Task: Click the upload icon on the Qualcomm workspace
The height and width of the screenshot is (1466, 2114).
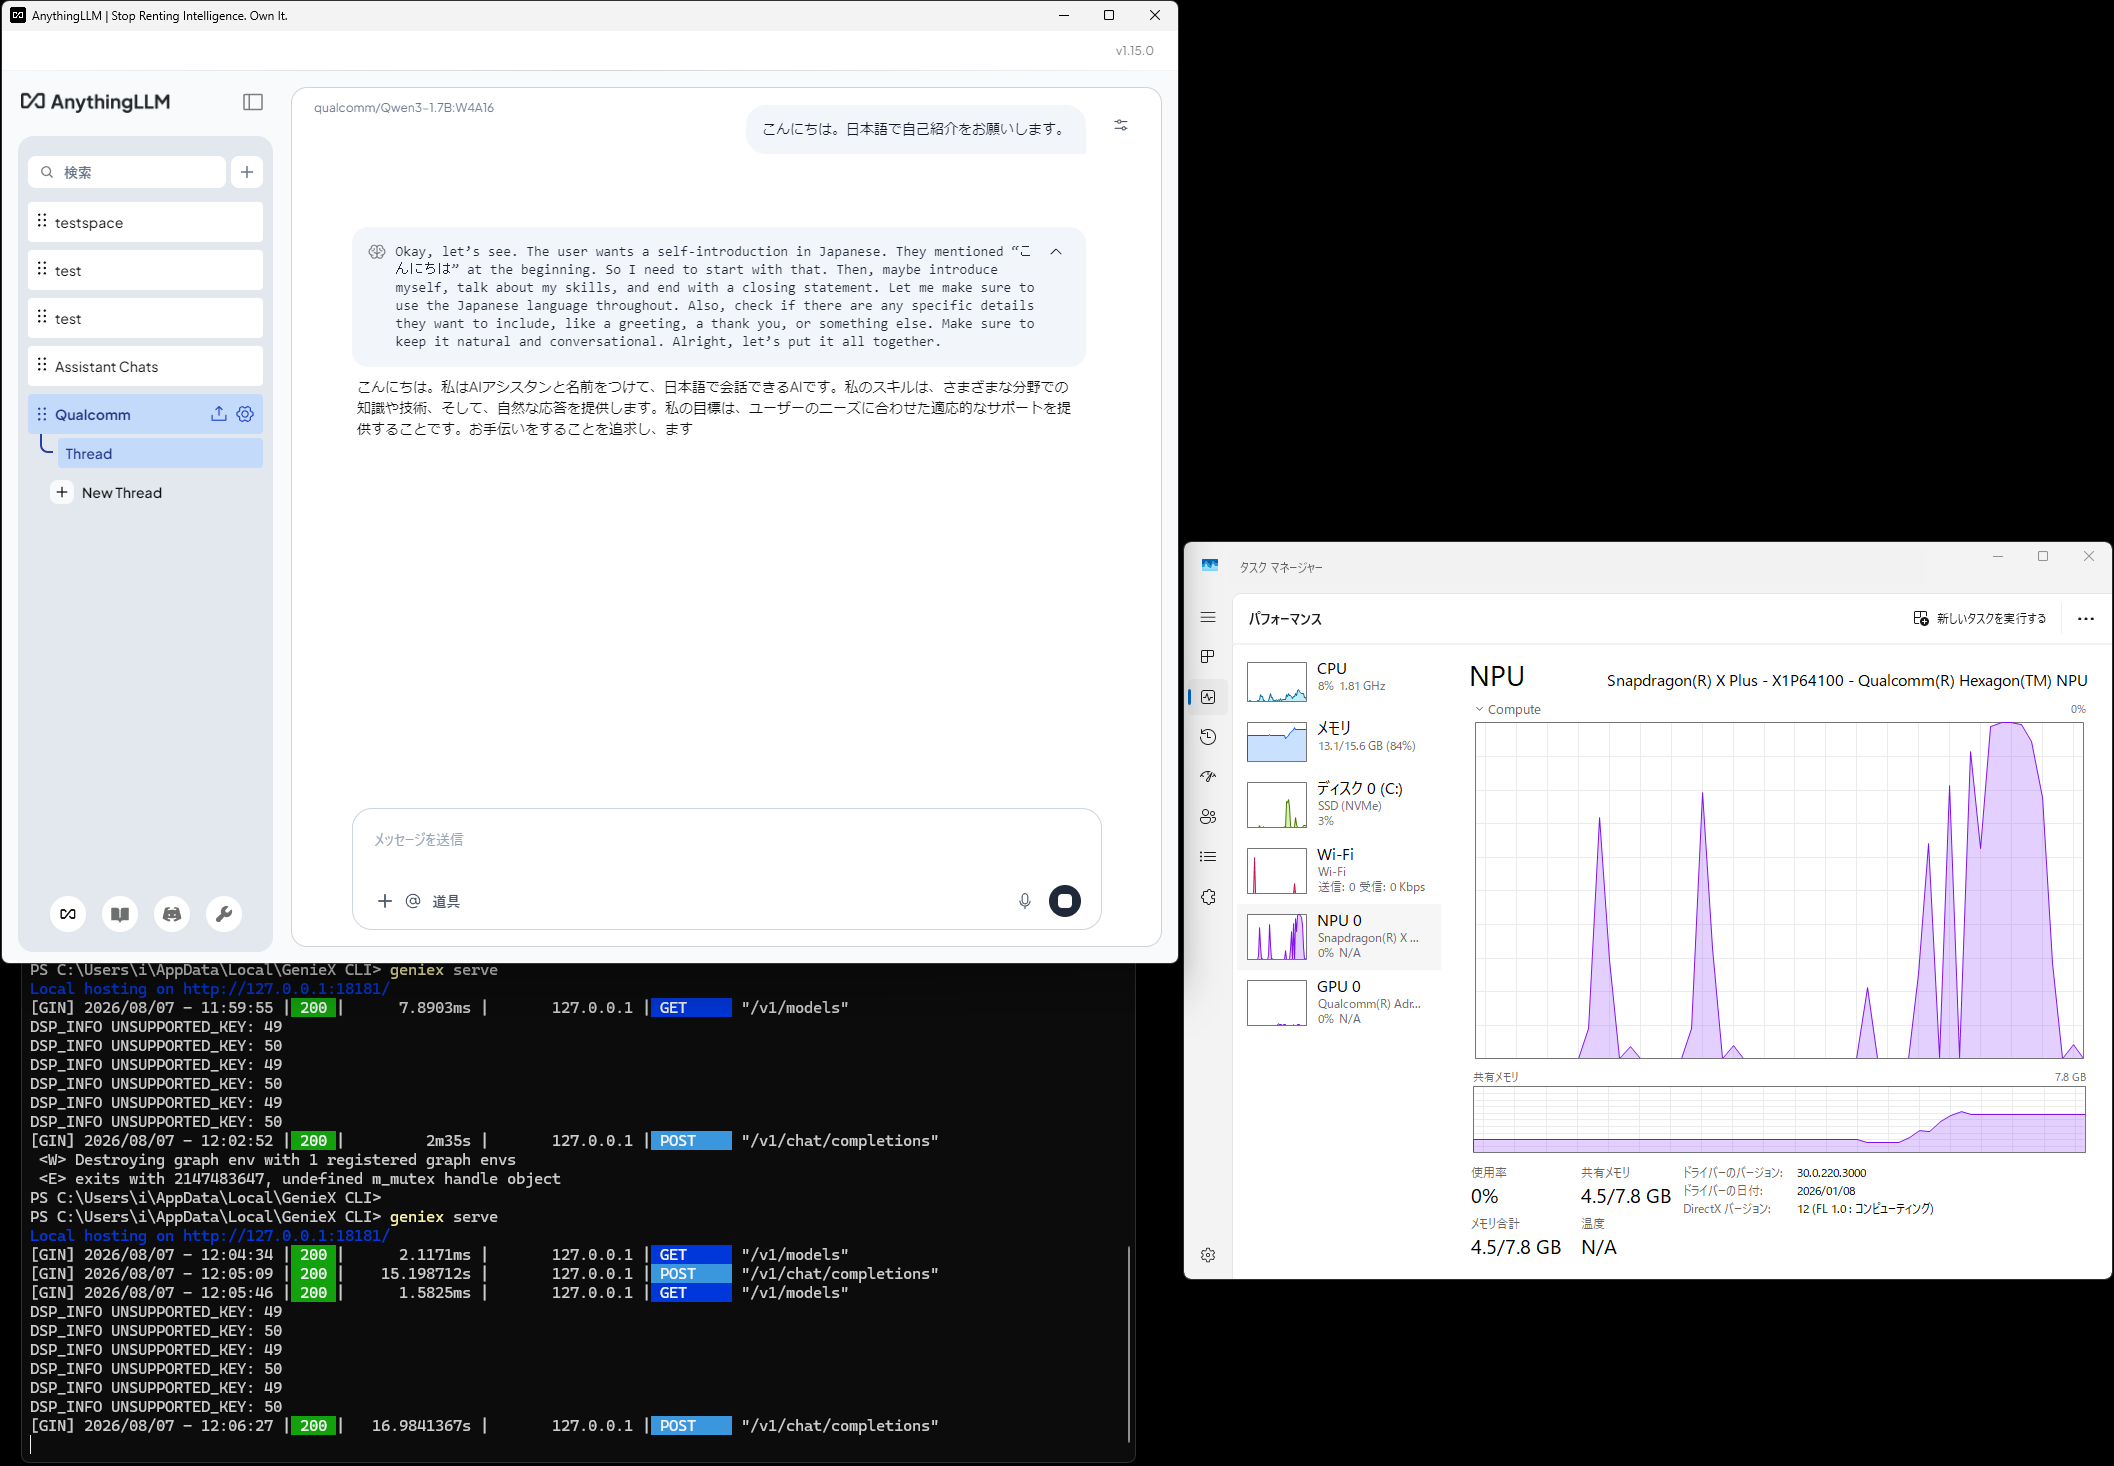Action: click(219, 414)
